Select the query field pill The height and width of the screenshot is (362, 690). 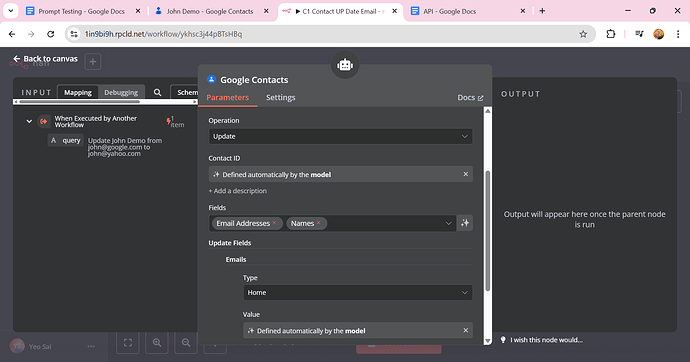pyautogui.click(x=66, y=140)
